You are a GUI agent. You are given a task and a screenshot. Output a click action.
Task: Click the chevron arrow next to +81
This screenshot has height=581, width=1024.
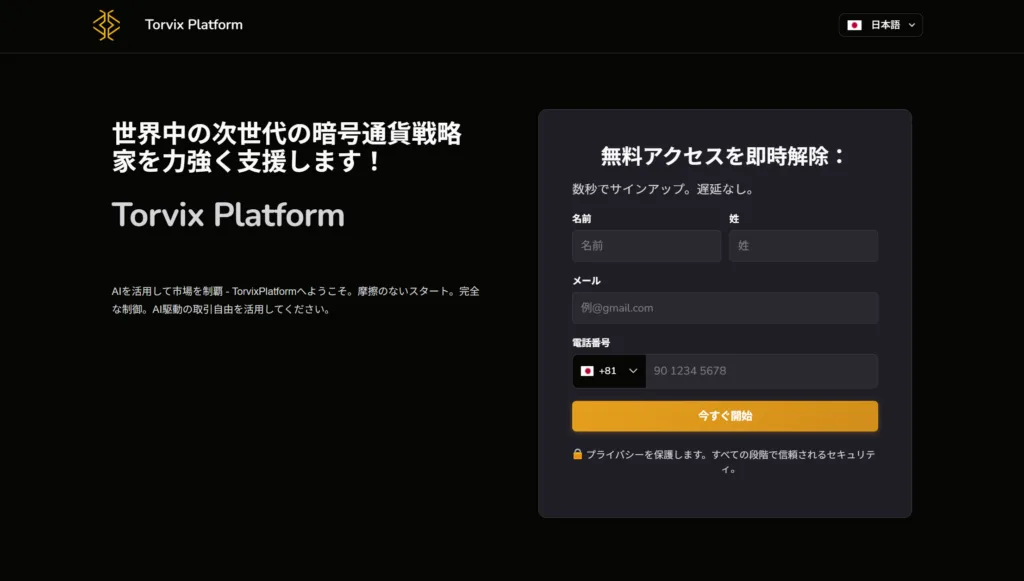click(x=632, y=371)
